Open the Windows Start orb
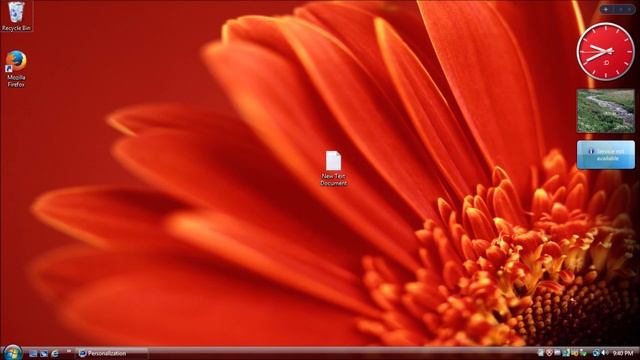Image resolution: width=640 pixels, height=360 pixels. tap(12, 352)
